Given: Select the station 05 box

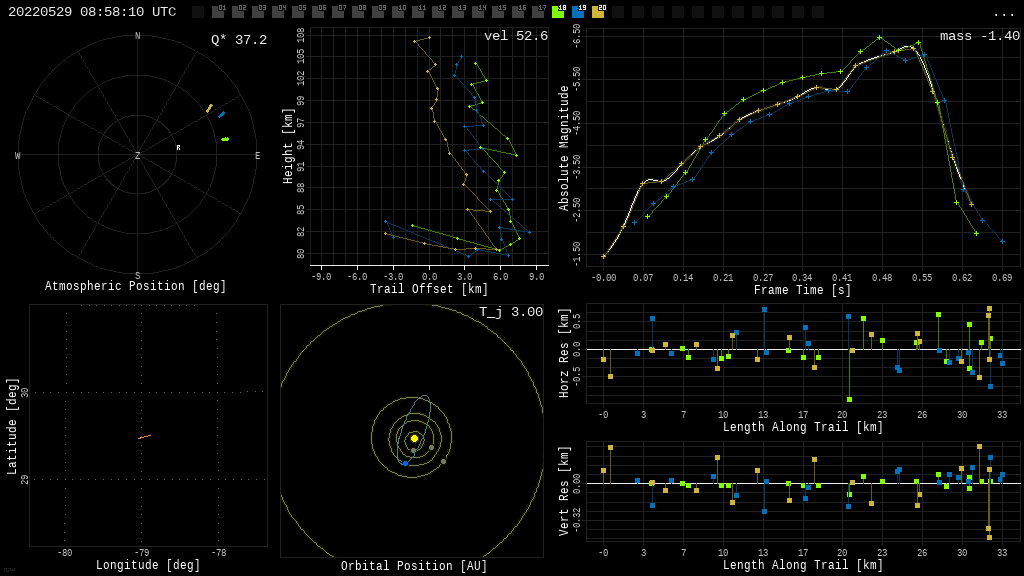Looking at the screenshot, I should (x=298, y=12).
